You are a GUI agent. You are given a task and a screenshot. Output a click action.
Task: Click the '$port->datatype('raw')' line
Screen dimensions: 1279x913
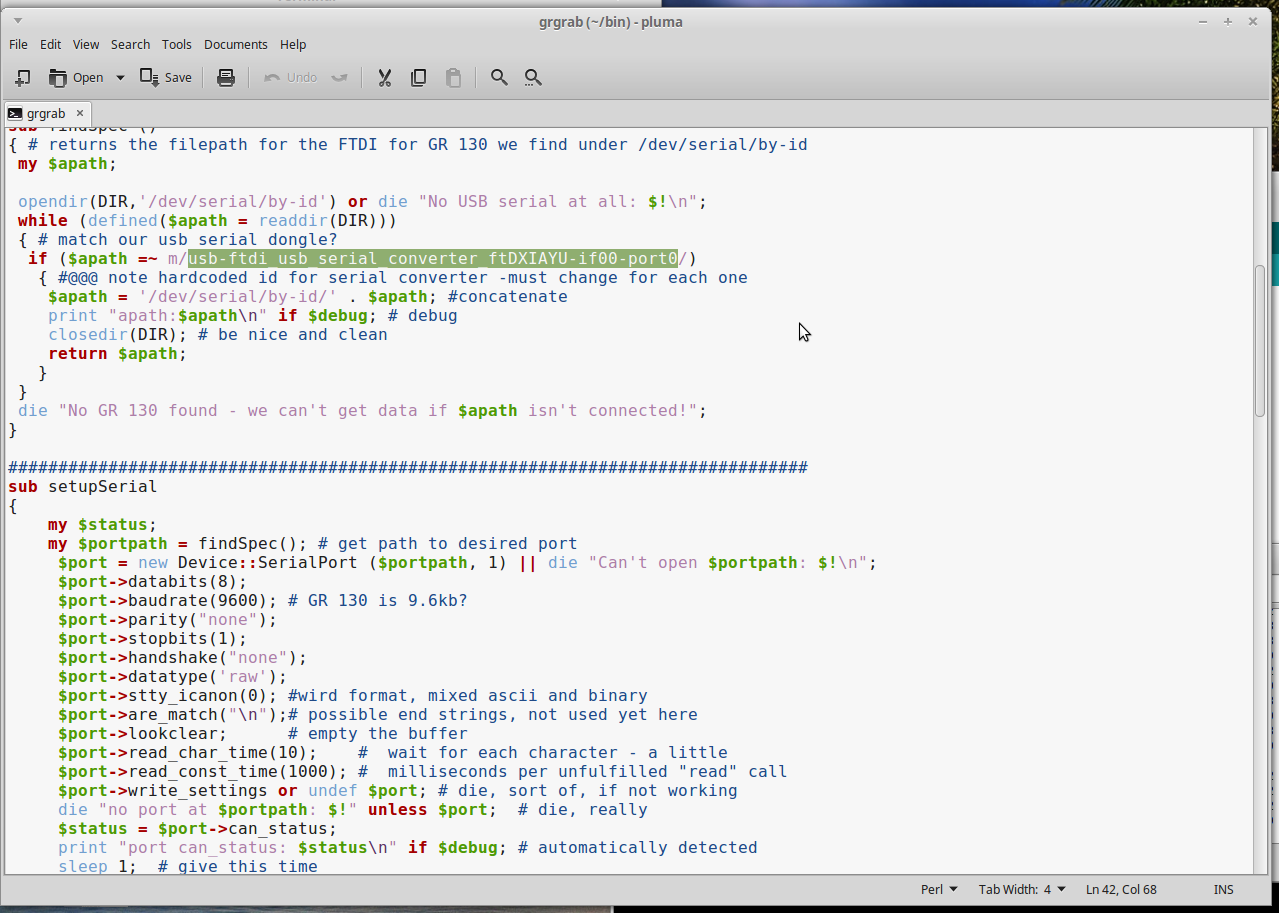pos(173,677)
